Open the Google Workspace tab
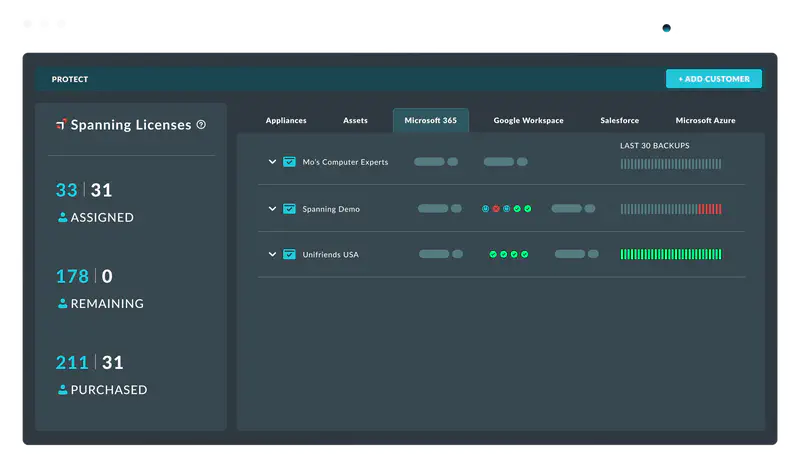The height and width of the screenshot is (463, 800). (x=528, y=120)
